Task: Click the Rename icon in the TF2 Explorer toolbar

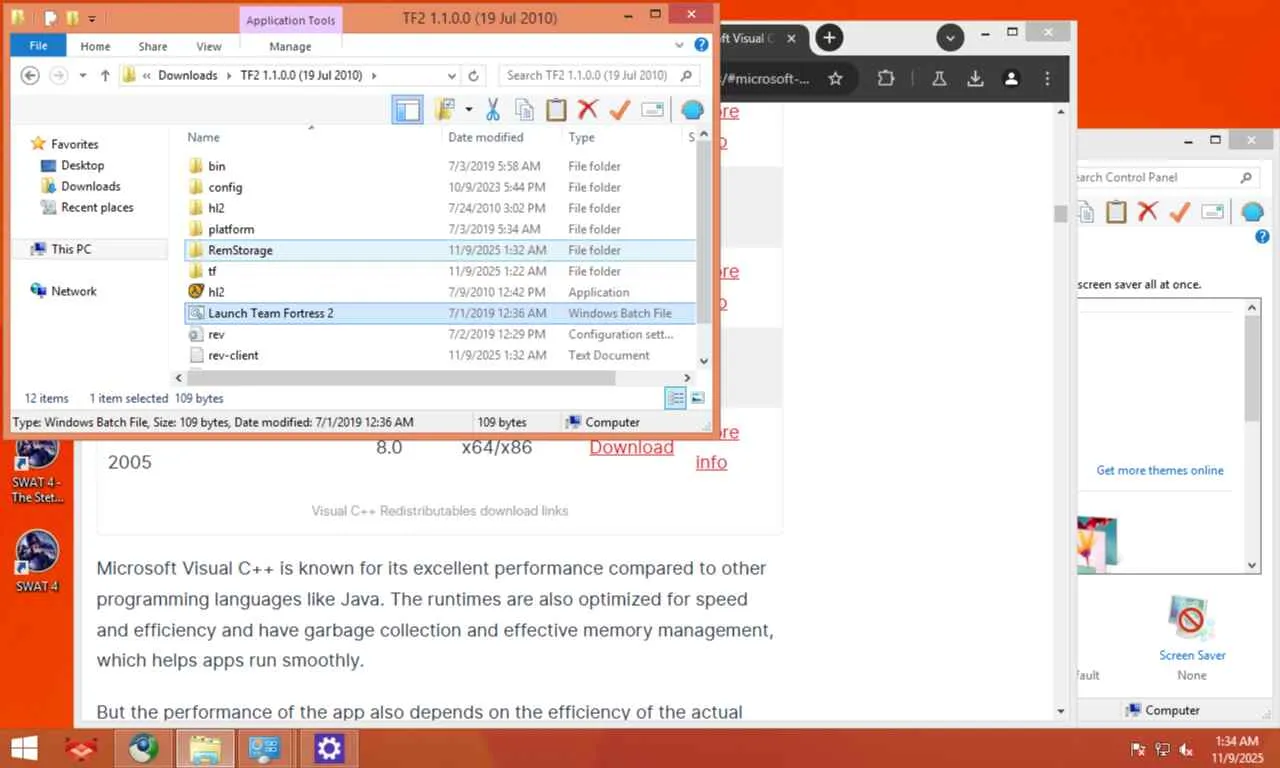Action: [653, 109]
